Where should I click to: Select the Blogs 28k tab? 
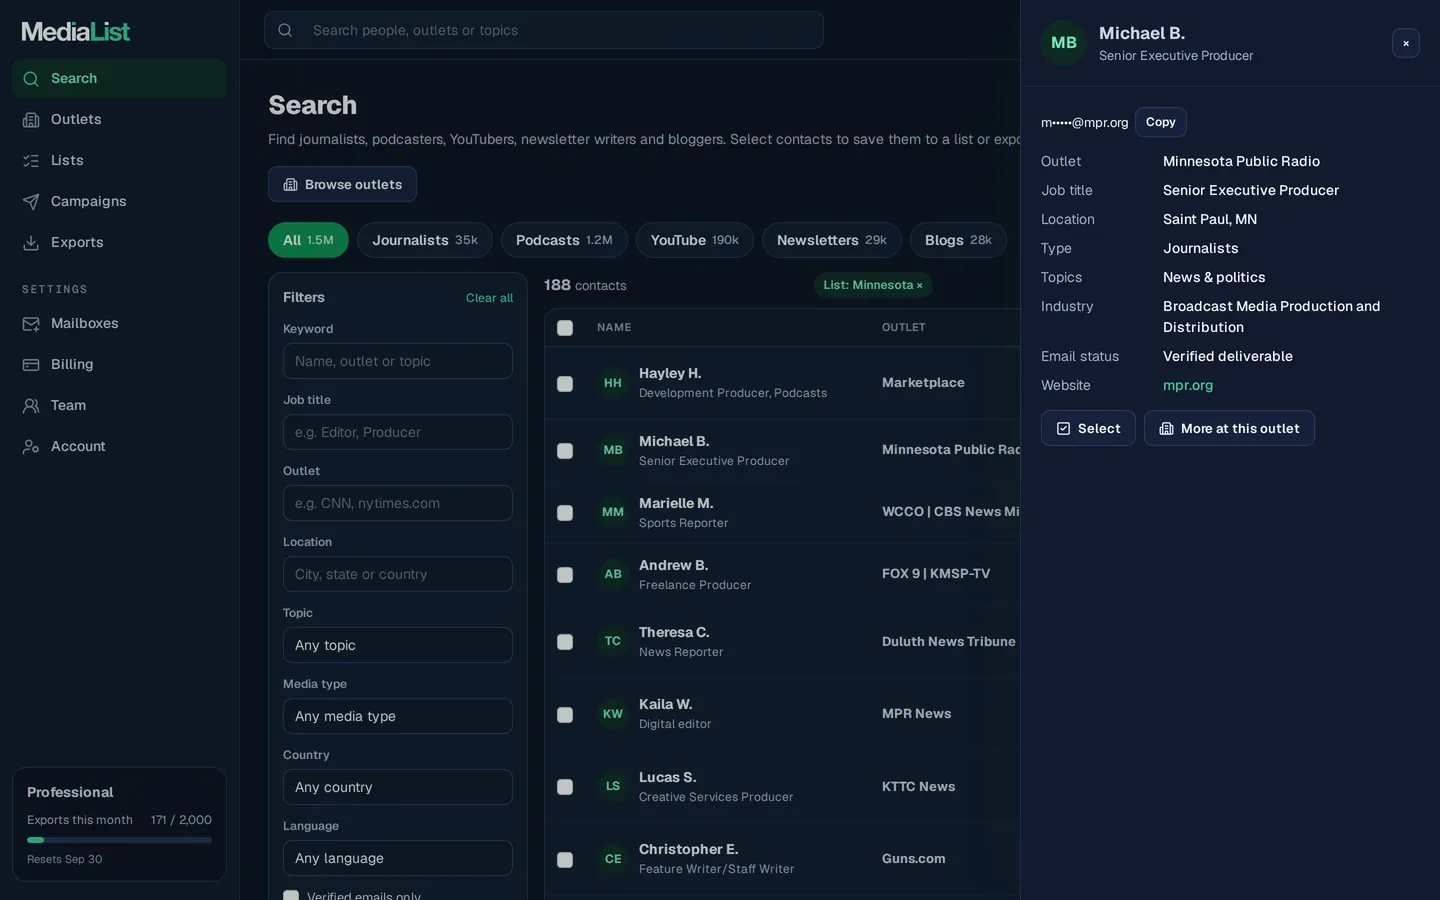coord(958,240)
